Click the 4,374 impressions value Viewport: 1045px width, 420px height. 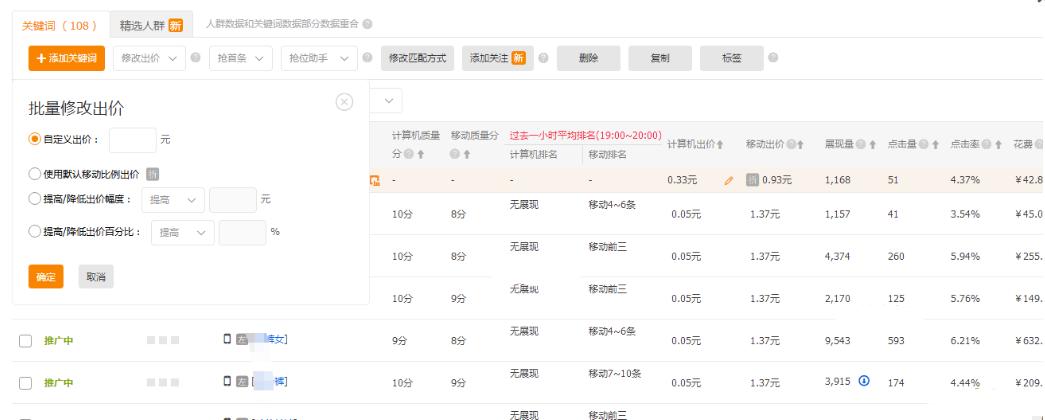(837, 257)
